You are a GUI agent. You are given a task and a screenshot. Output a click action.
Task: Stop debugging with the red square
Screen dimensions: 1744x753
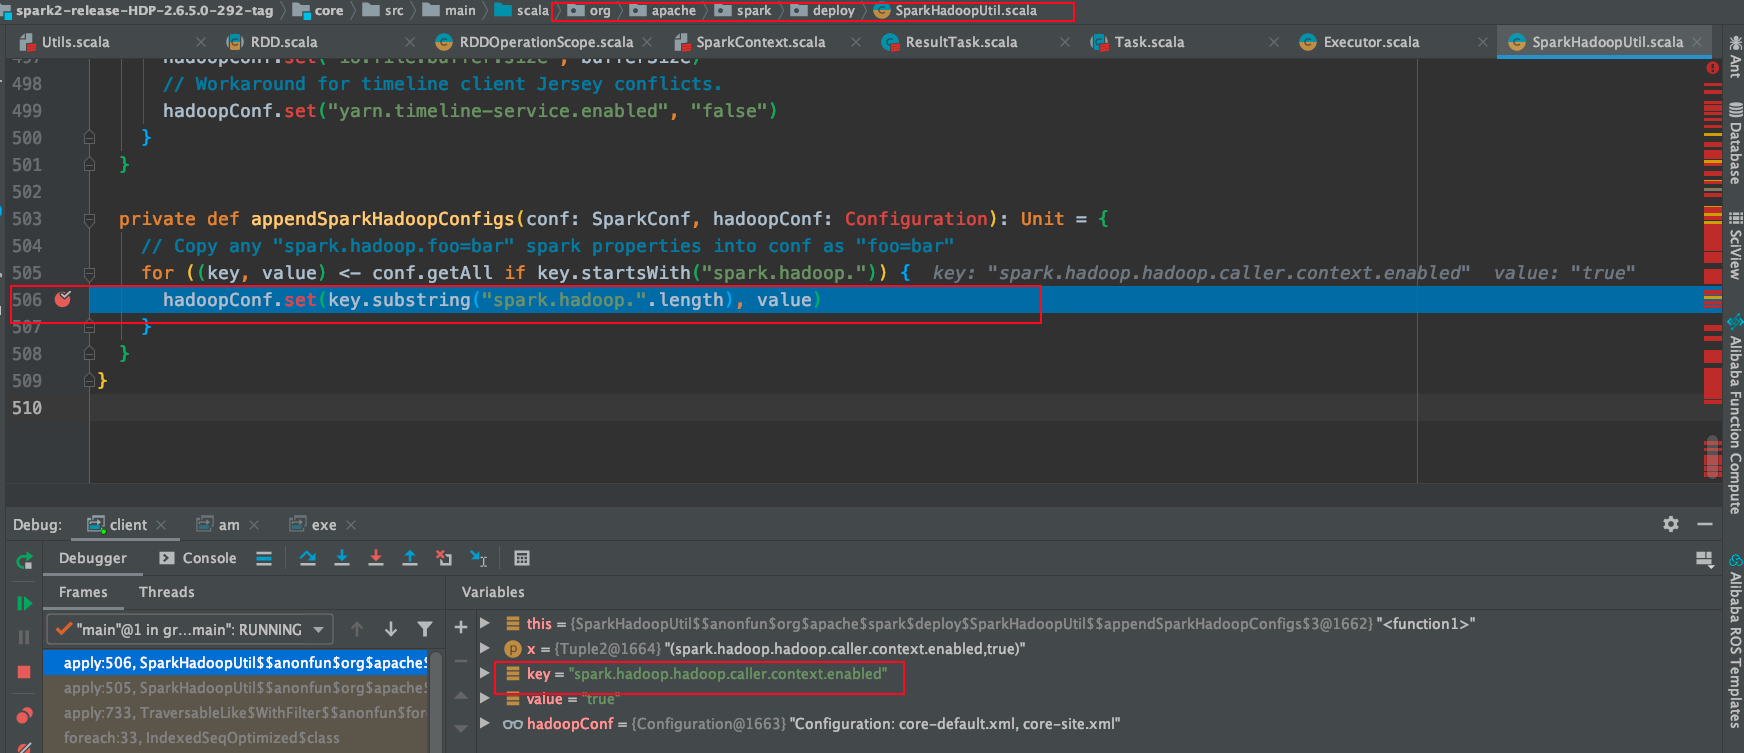(x=24, y=672)
